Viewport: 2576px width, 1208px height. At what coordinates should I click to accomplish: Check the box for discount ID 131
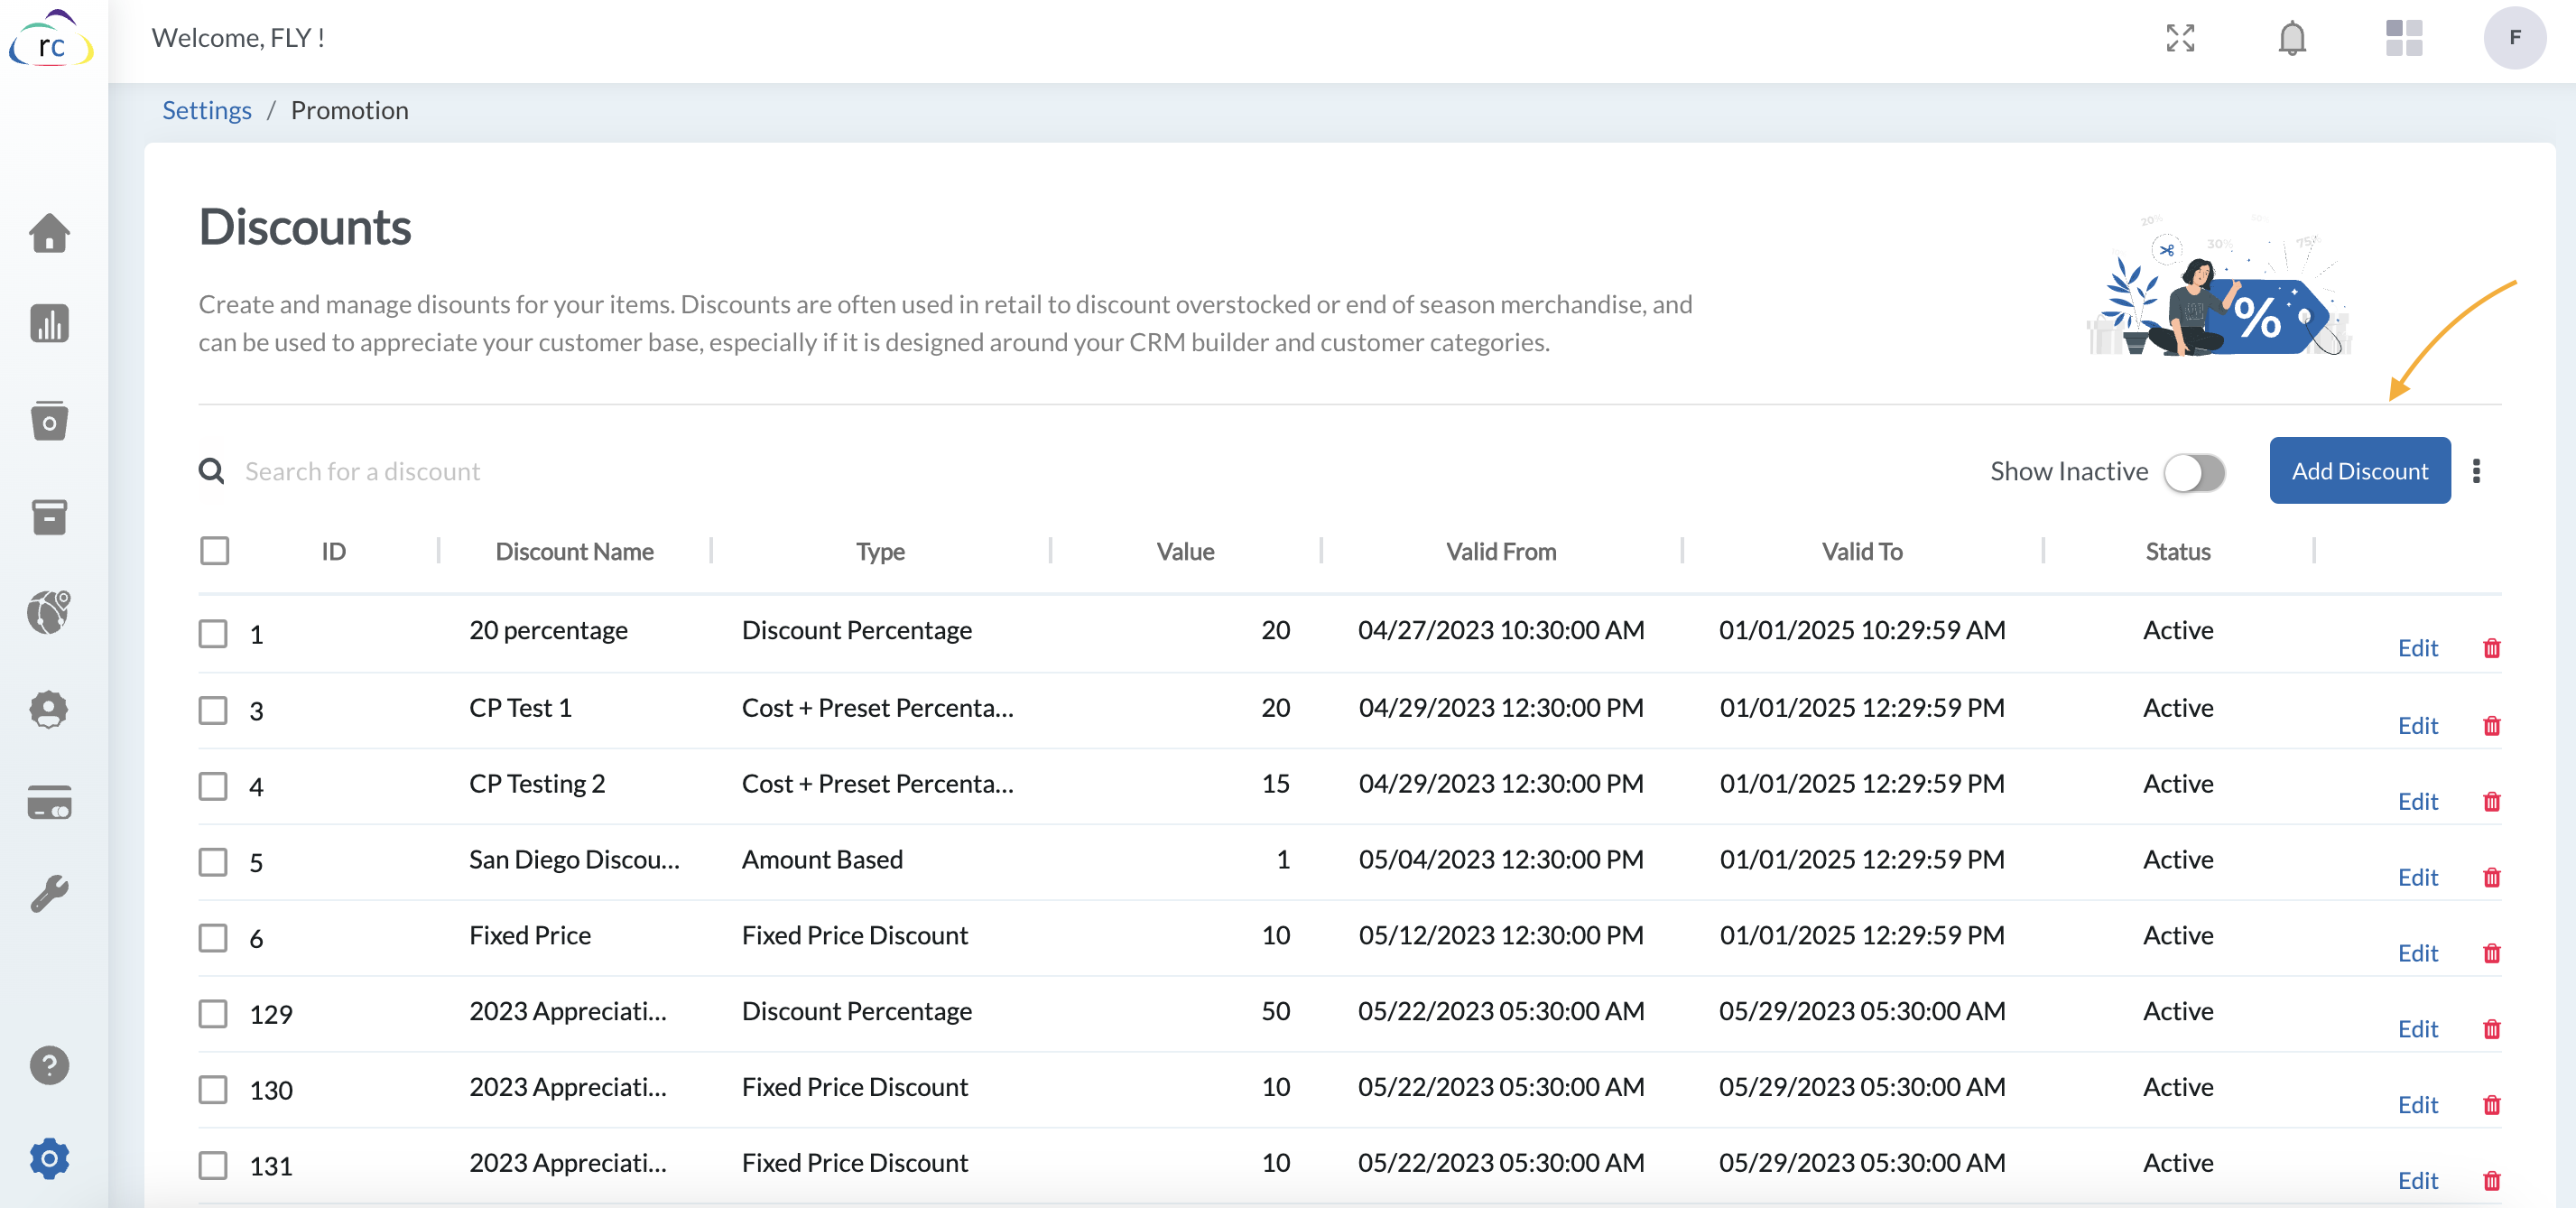point(213,1165)
